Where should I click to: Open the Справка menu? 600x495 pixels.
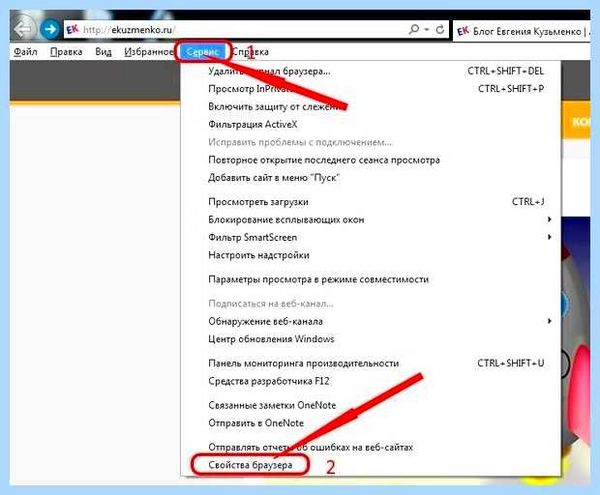(251, 52)
